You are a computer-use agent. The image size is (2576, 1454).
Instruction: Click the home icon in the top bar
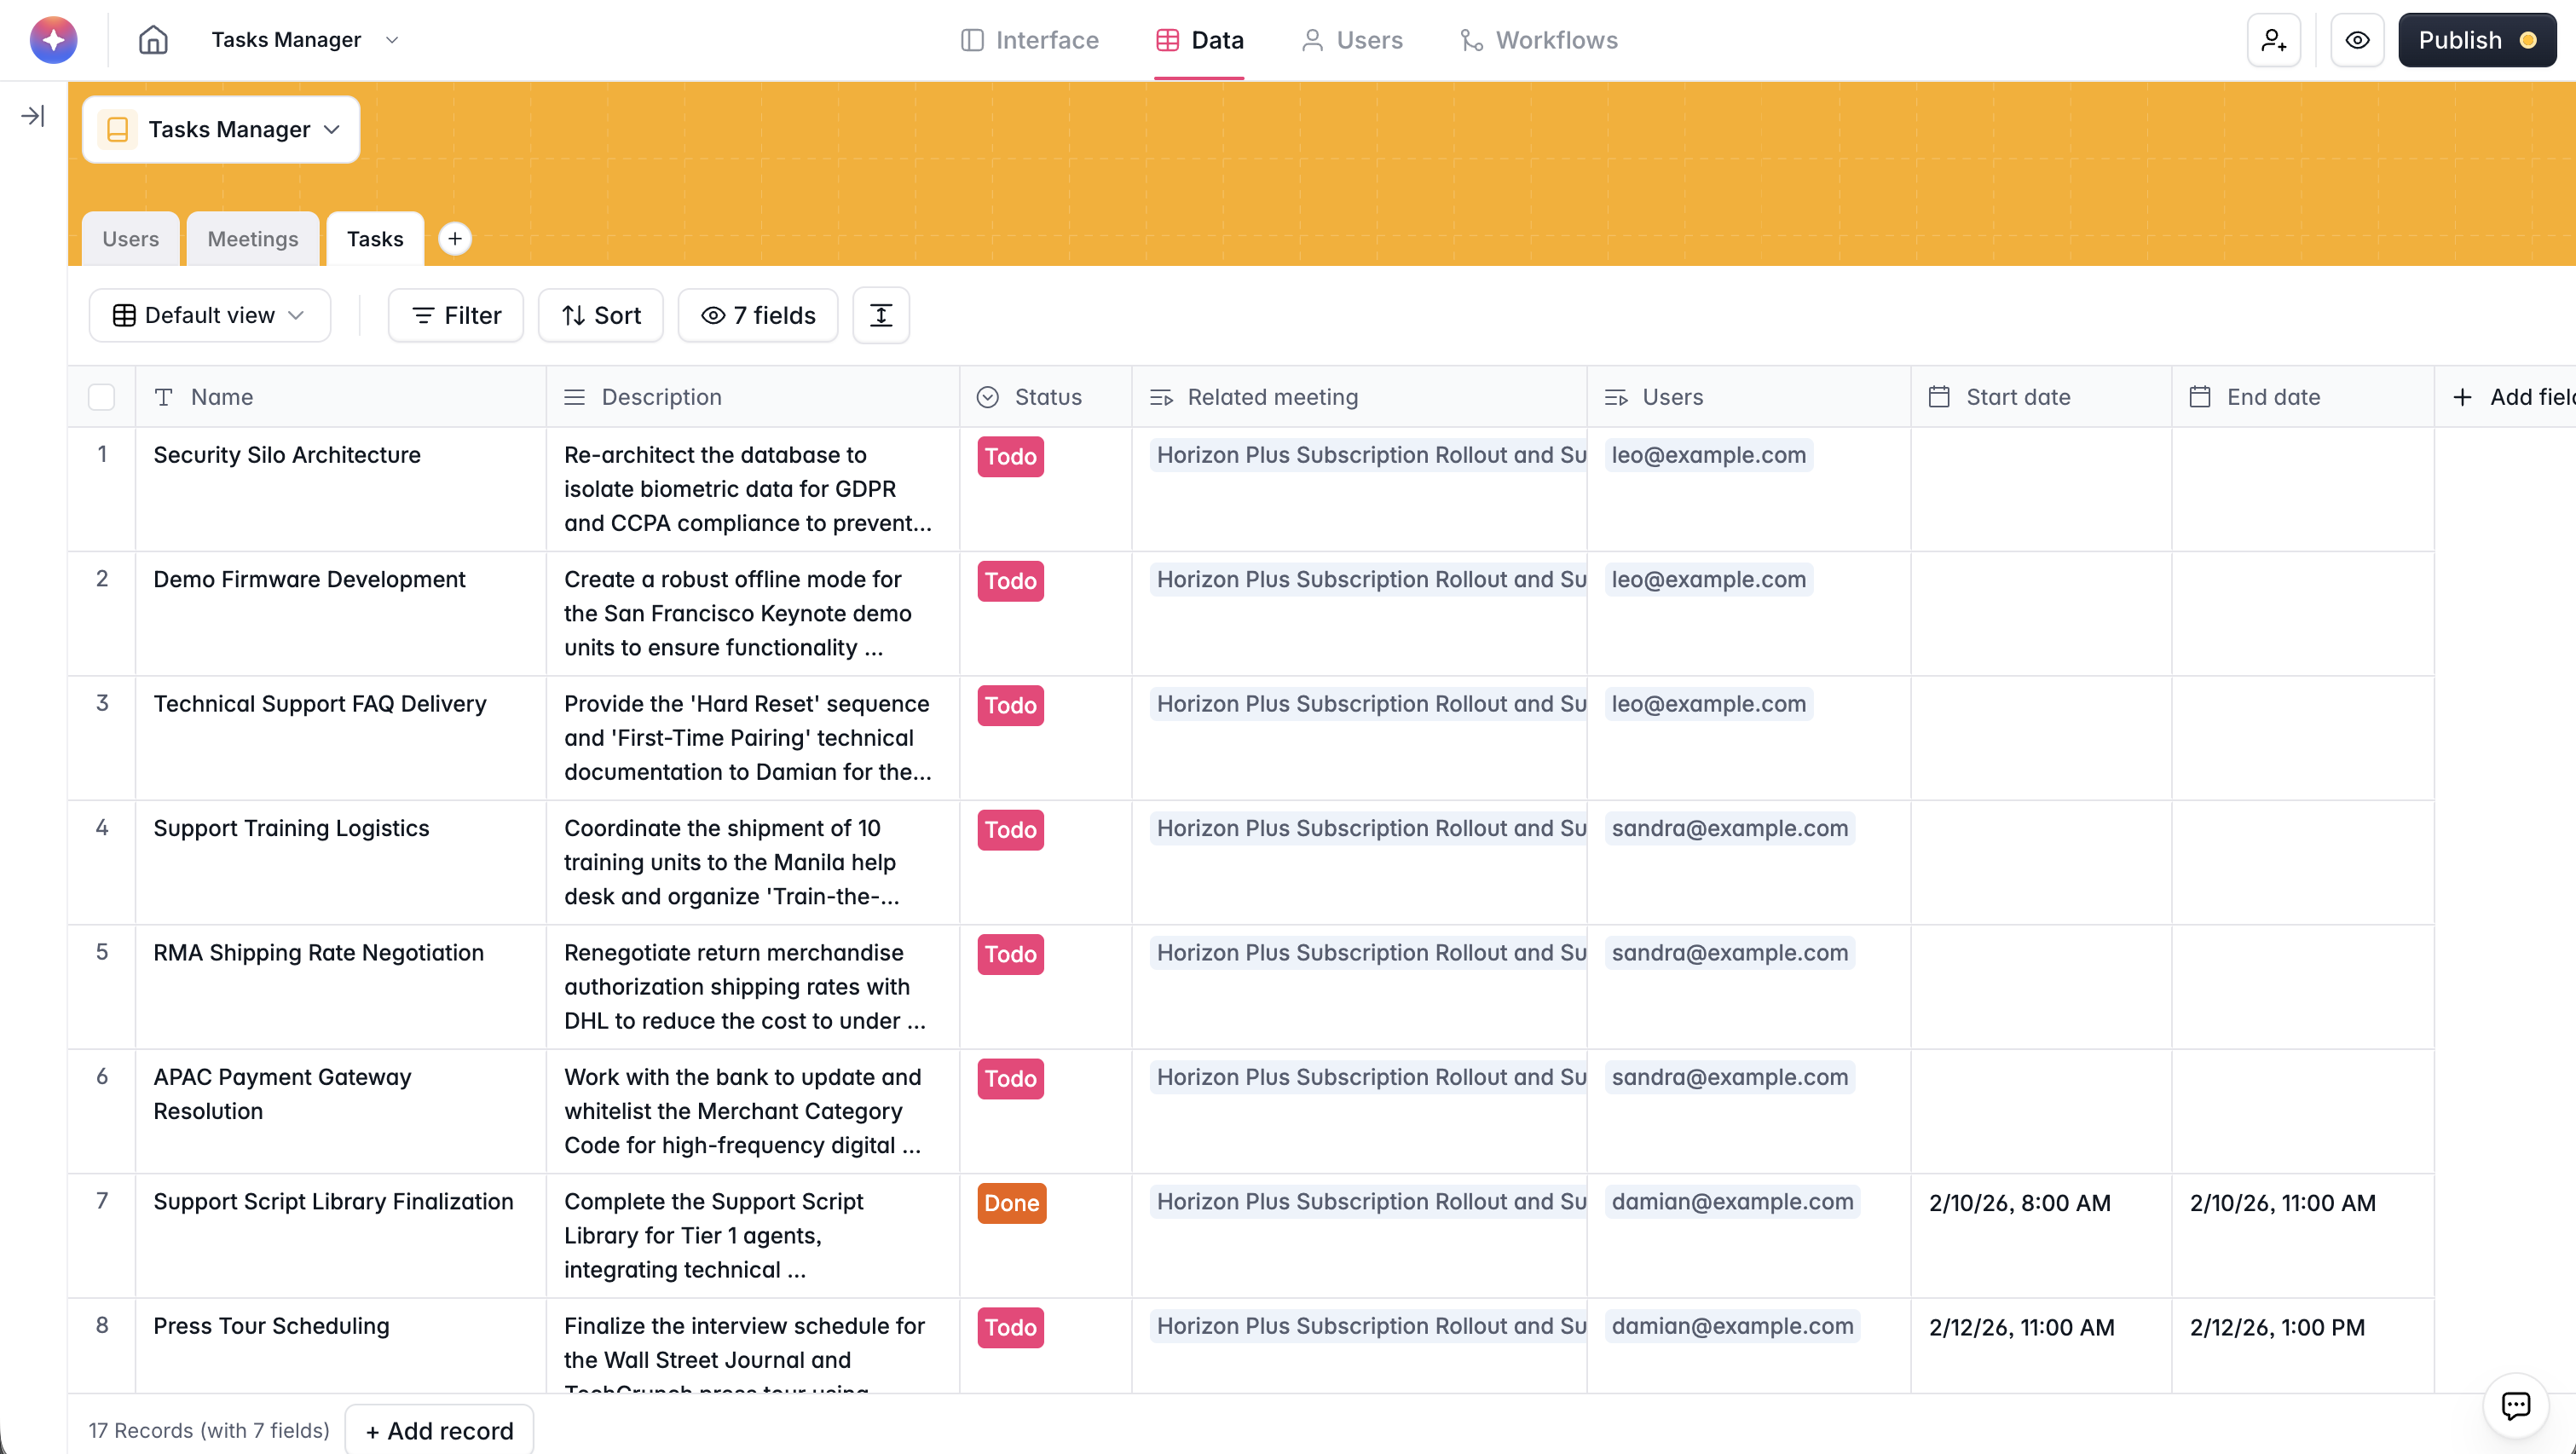point(152,40)
